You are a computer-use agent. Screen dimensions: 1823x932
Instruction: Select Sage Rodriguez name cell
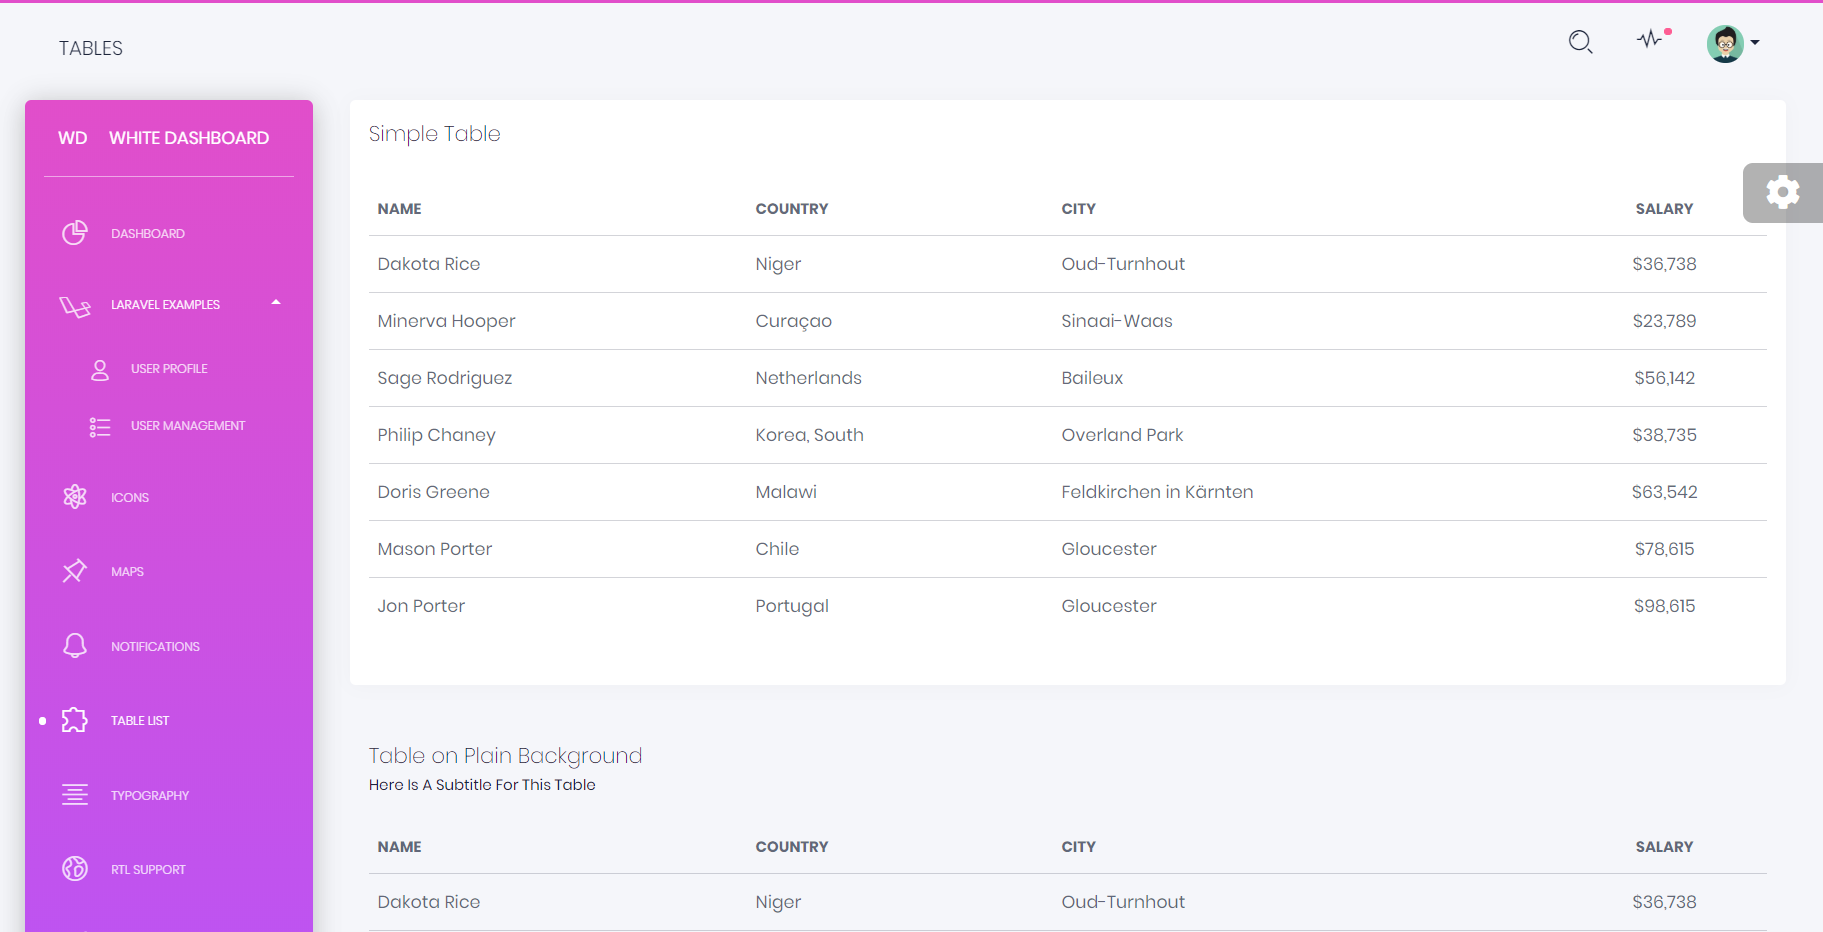tap(445, 378)
